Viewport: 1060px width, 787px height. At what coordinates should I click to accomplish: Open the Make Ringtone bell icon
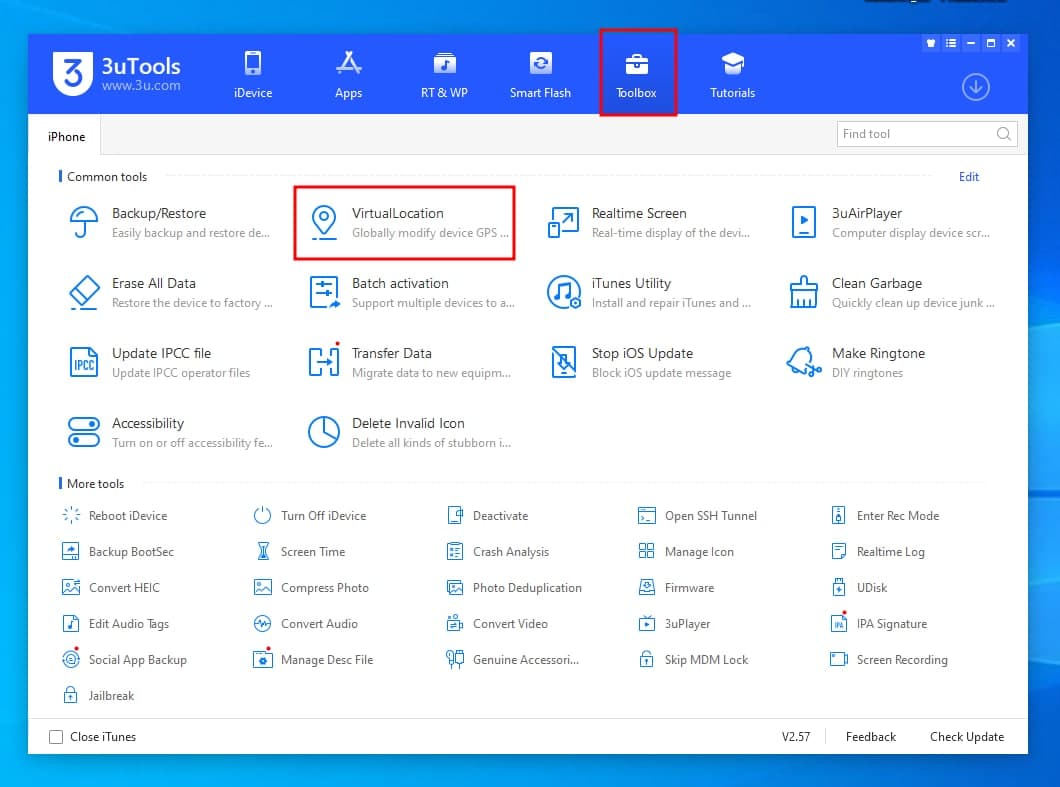coord(804,362)
